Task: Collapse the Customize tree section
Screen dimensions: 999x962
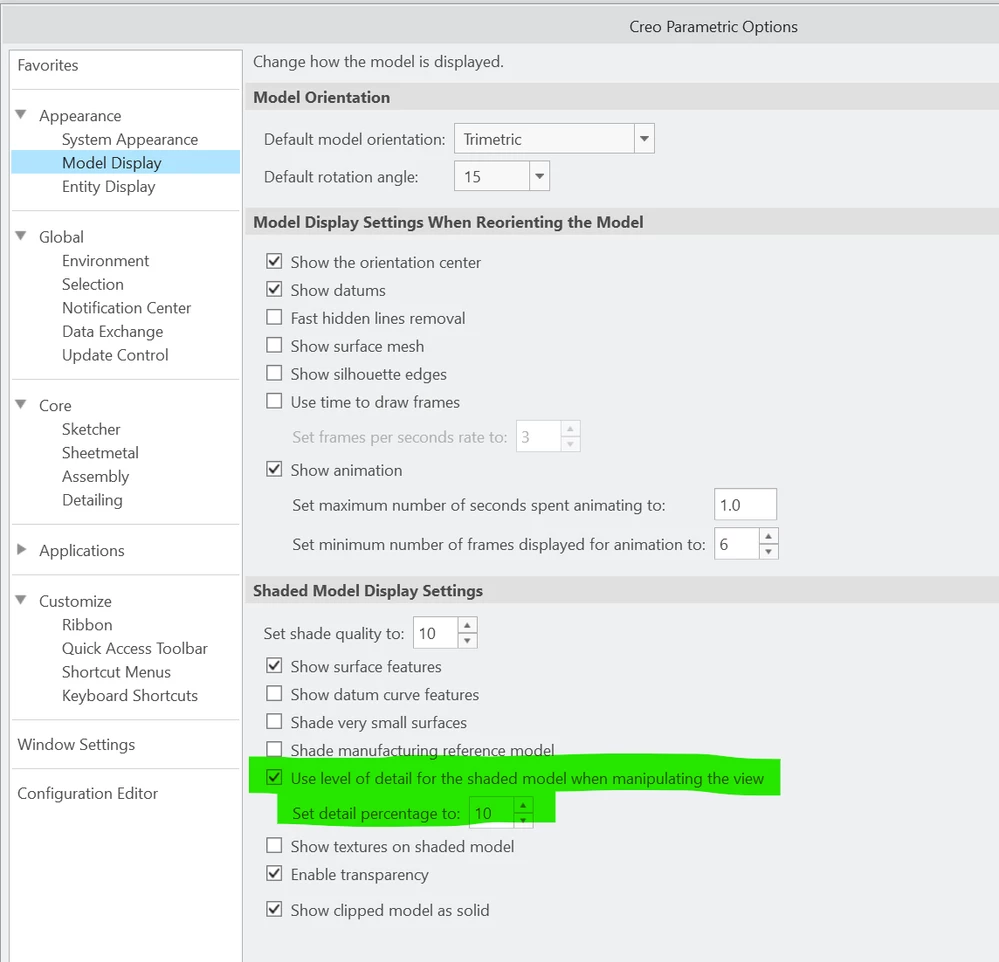Action: 21,600
